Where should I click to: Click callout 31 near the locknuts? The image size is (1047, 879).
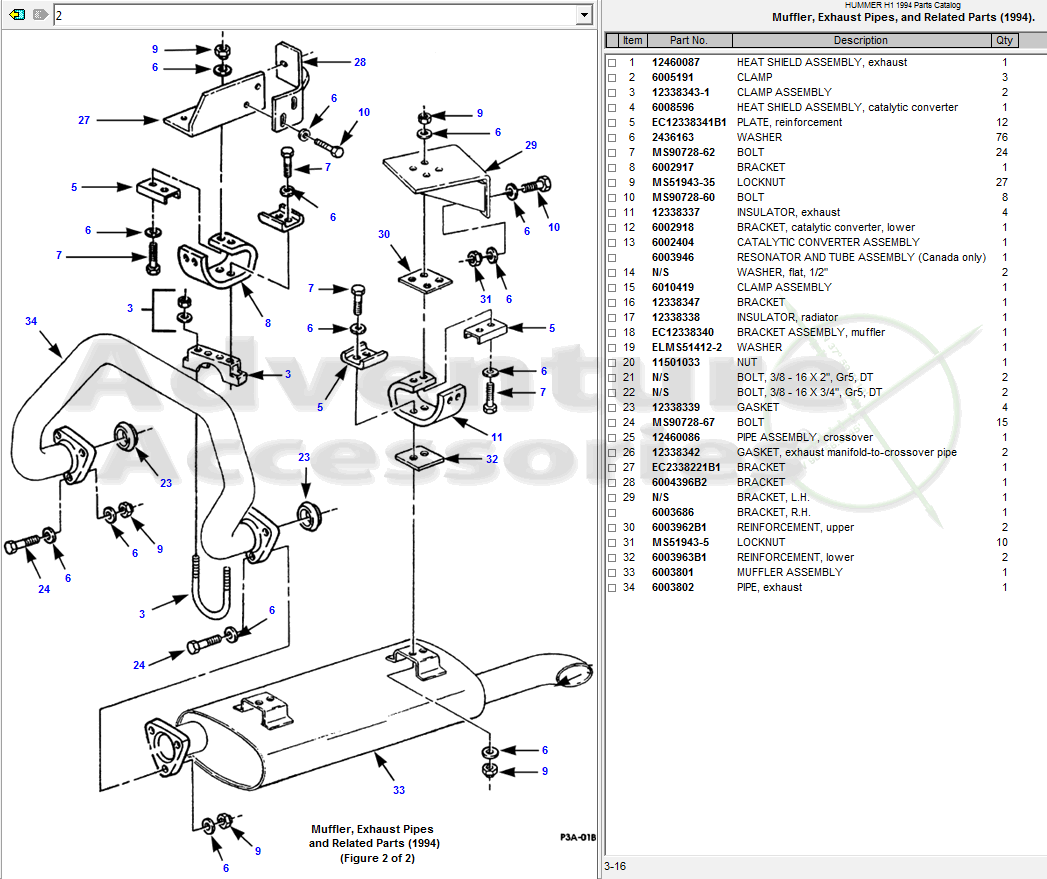485,300
